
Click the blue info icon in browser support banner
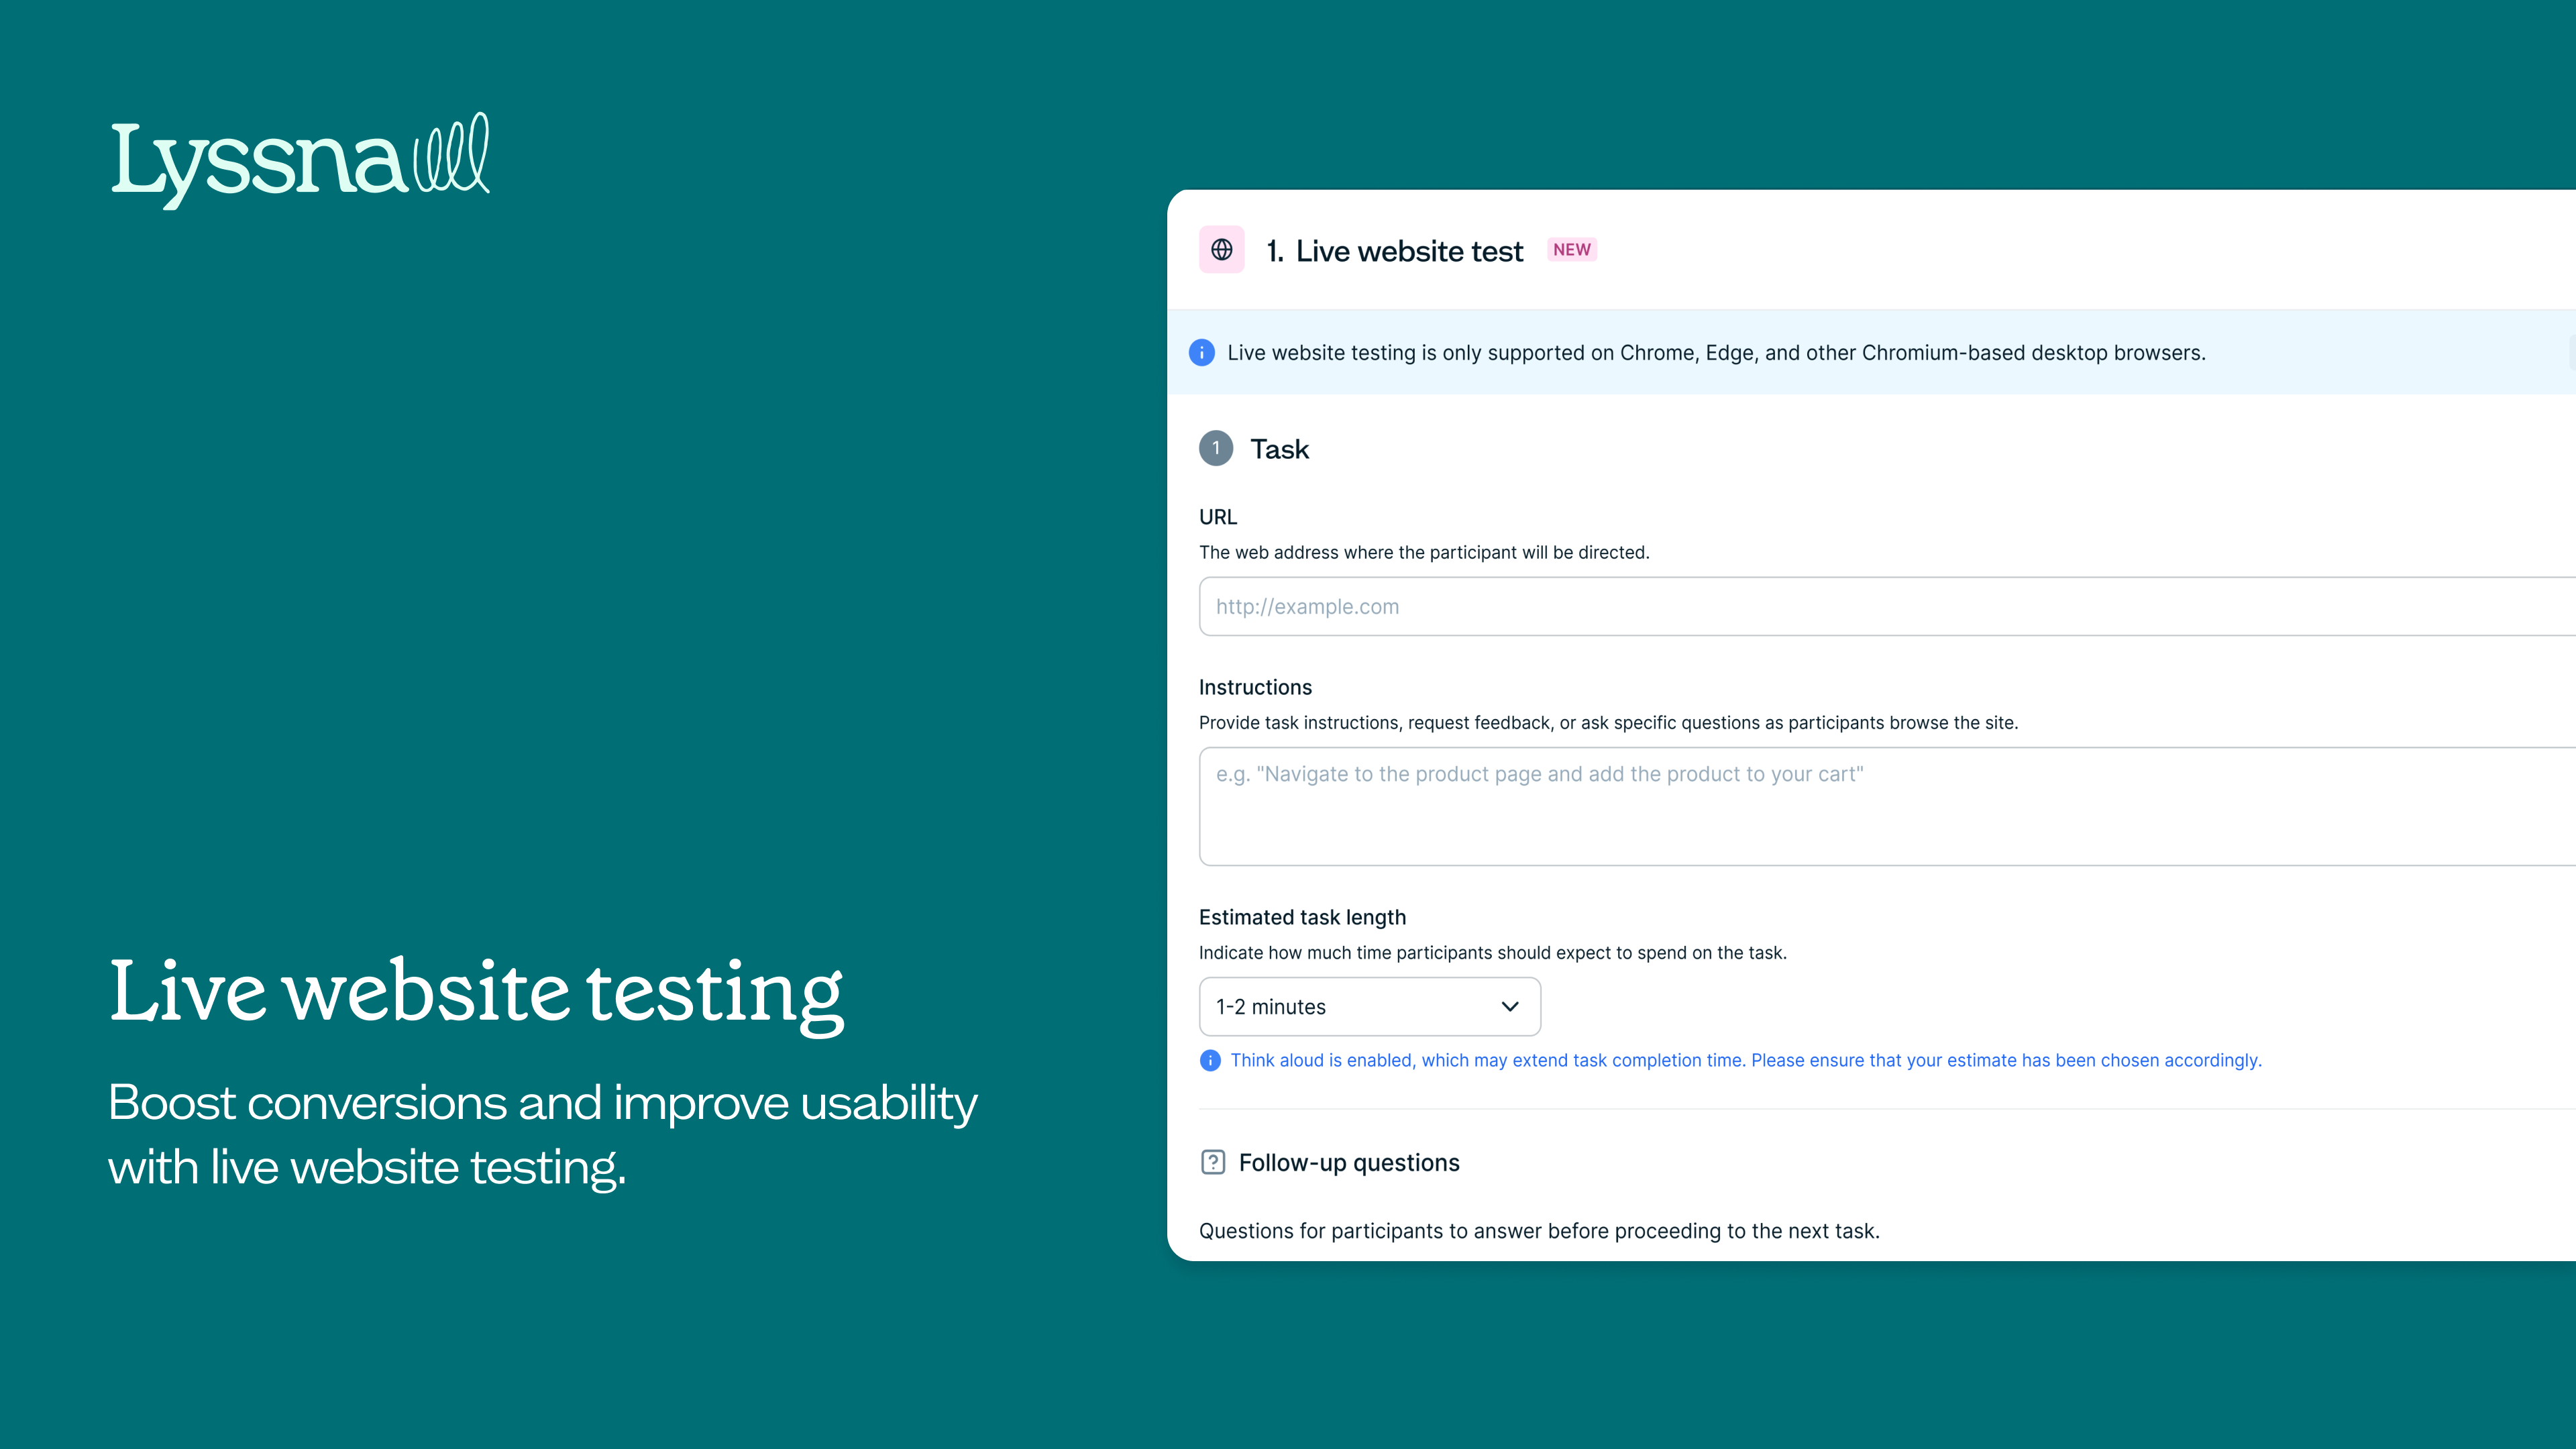pyautogui.click(x=1201, y=353)
